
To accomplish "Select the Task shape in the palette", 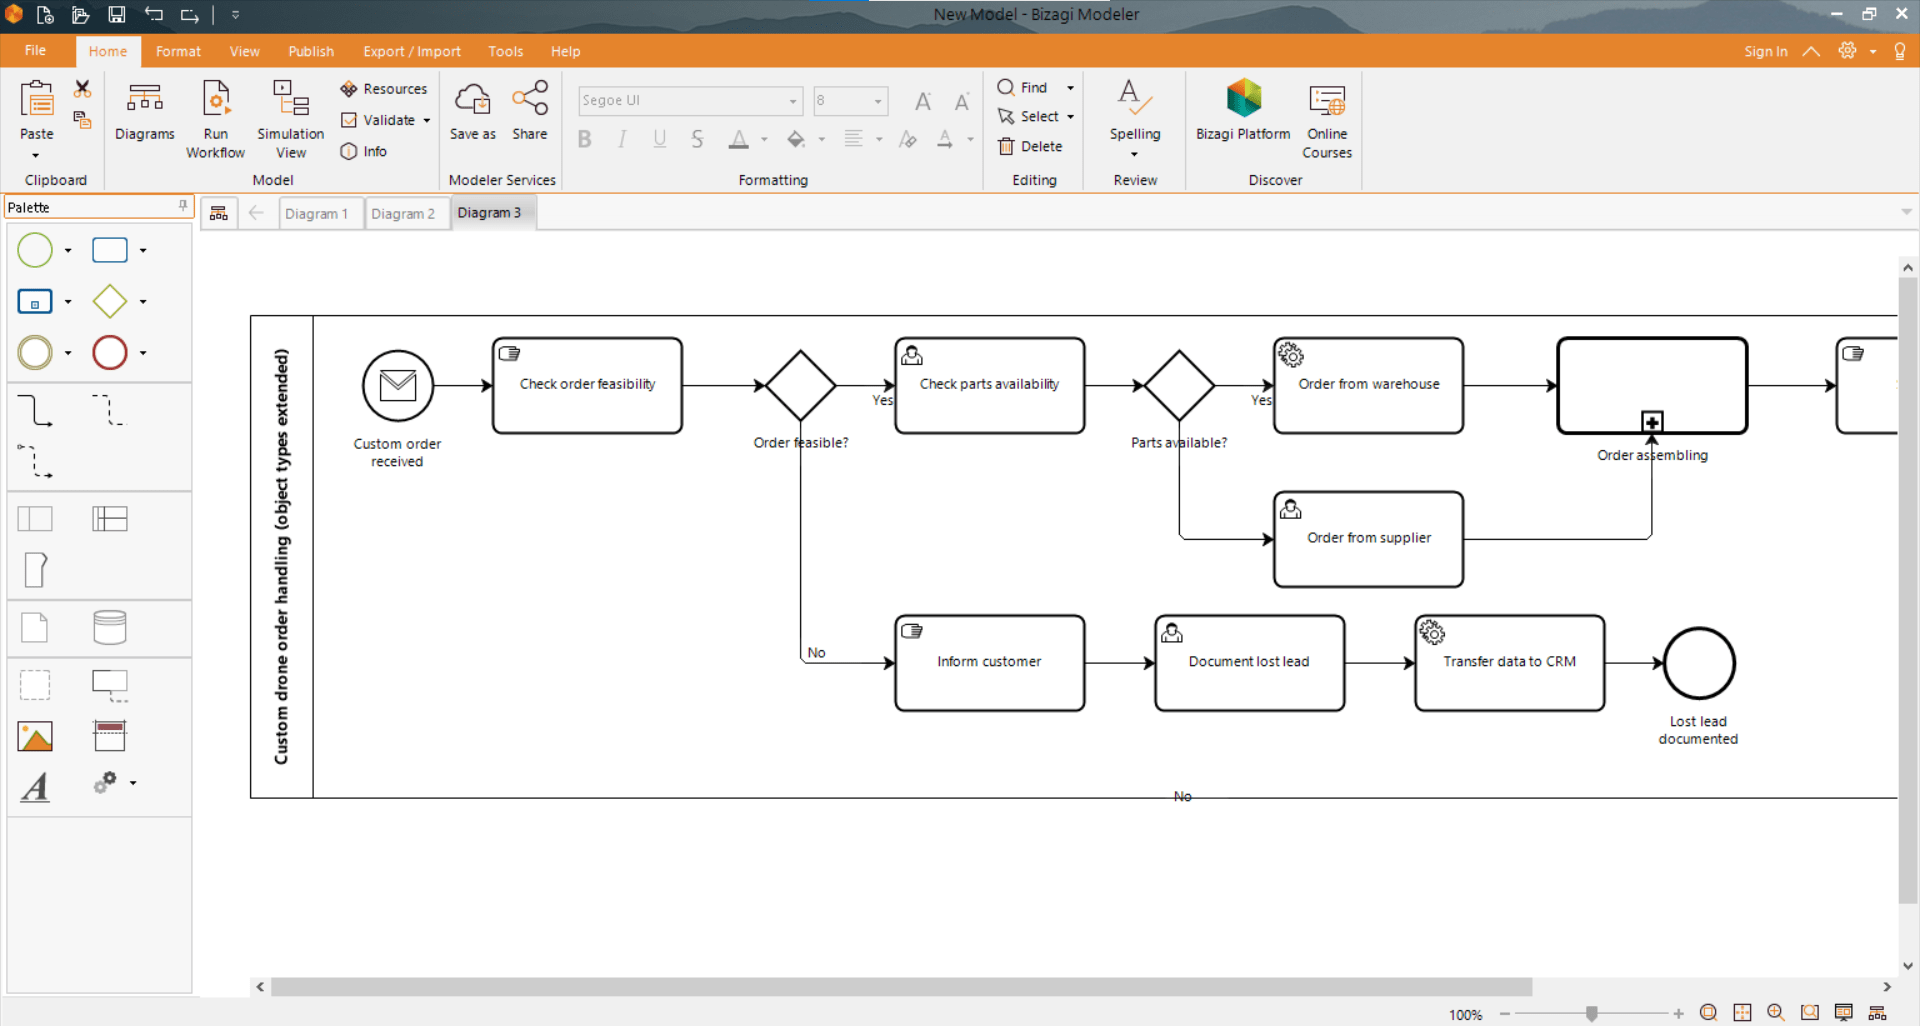I will pyautogui.click(x=110, y=250).
